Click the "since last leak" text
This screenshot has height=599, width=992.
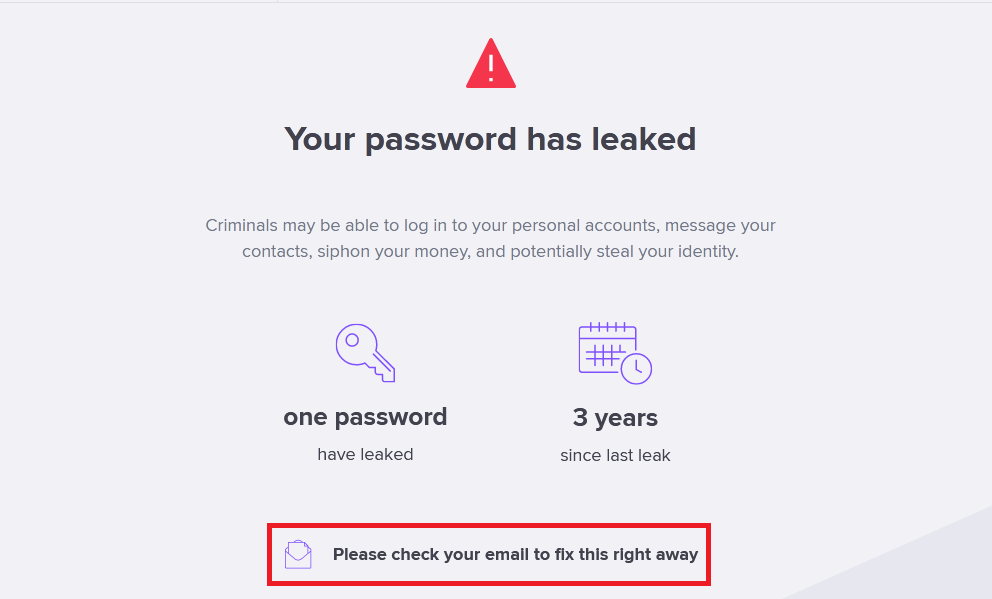coord(615,455)
